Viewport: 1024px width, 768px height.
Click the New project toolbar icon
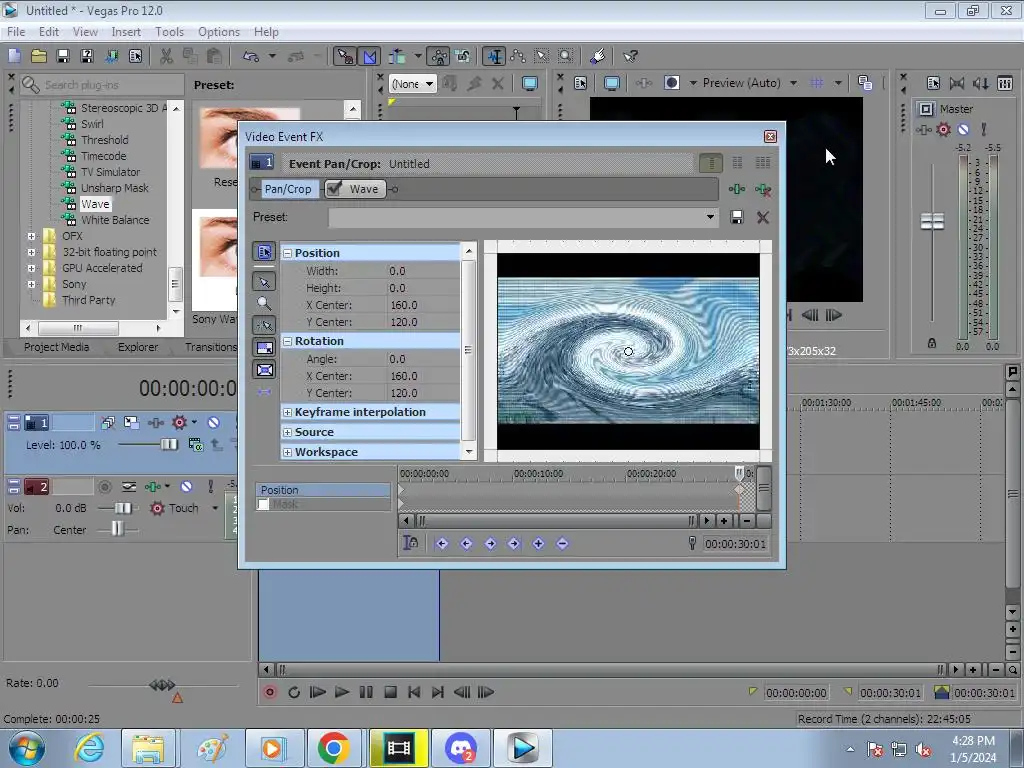[14, 56]
